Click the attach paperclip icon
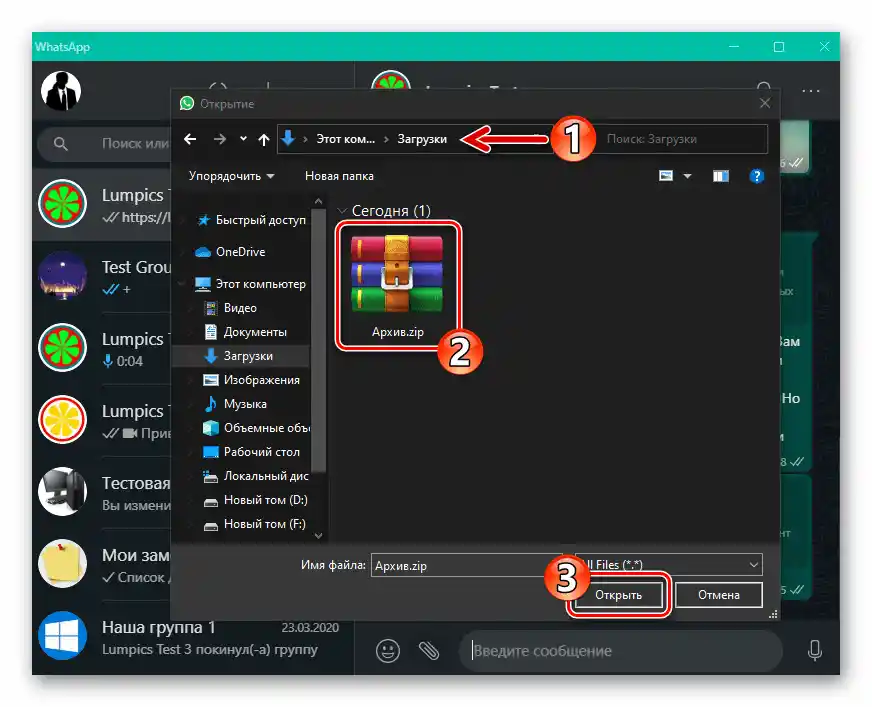872x707 pixels. tap(429, 650)
